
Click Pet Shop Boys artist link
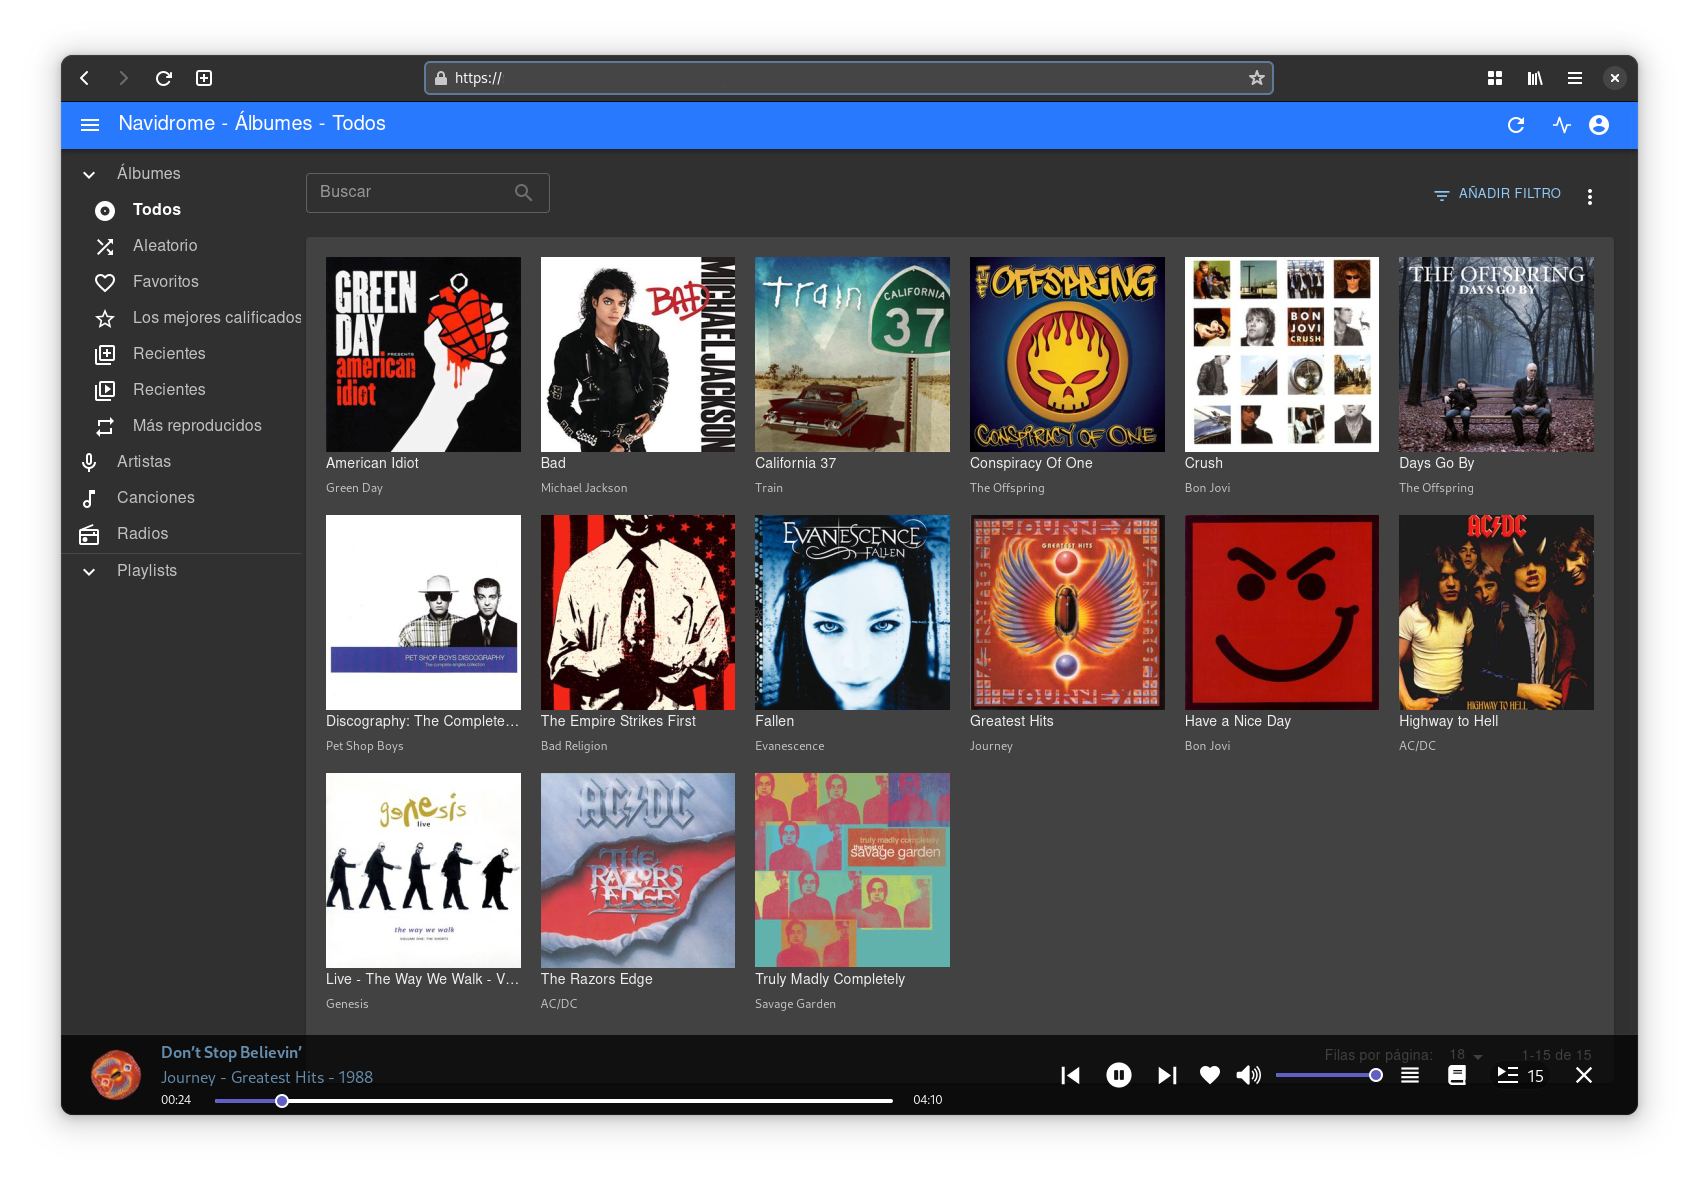coord(364,746)
